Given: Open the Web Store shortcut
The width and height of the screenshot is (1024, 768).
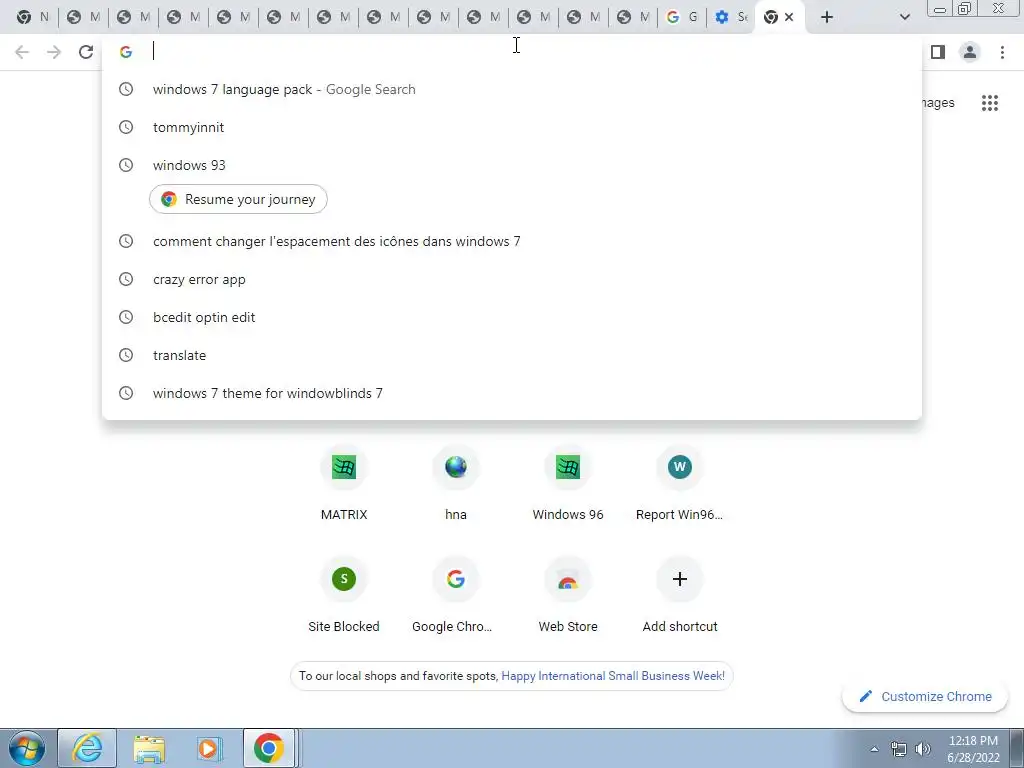Looking at the screenshot, I should [x=568, y=596].
